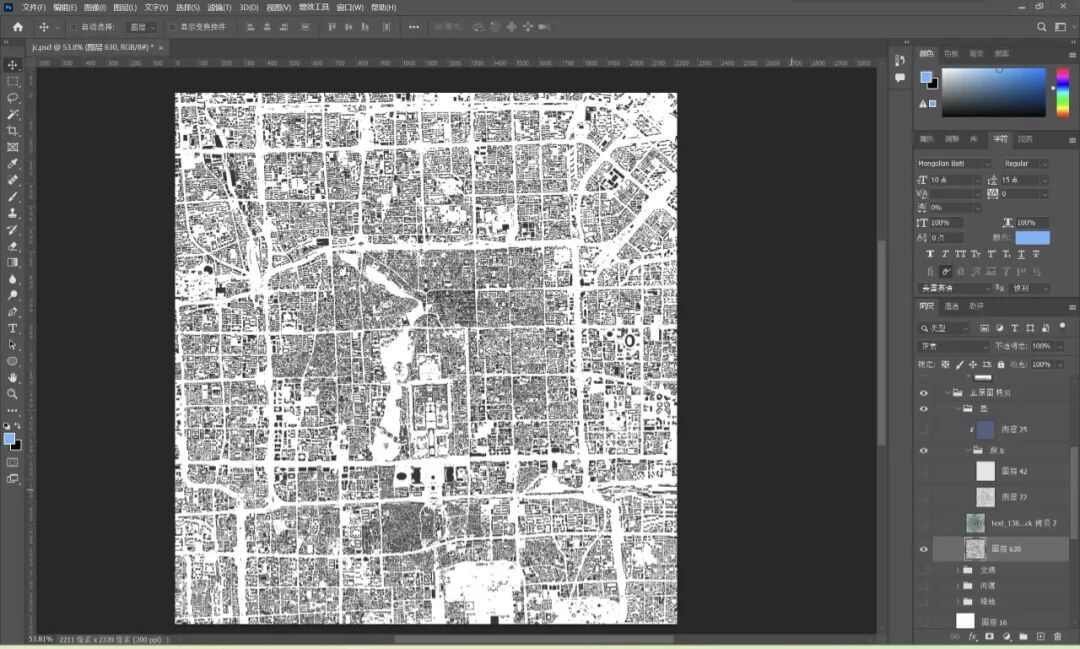Viewport: 1080px width, 649px height.
Task: Click the rainbow hue slider strip
Action: pyautogui.click(x=1063, y=92)
